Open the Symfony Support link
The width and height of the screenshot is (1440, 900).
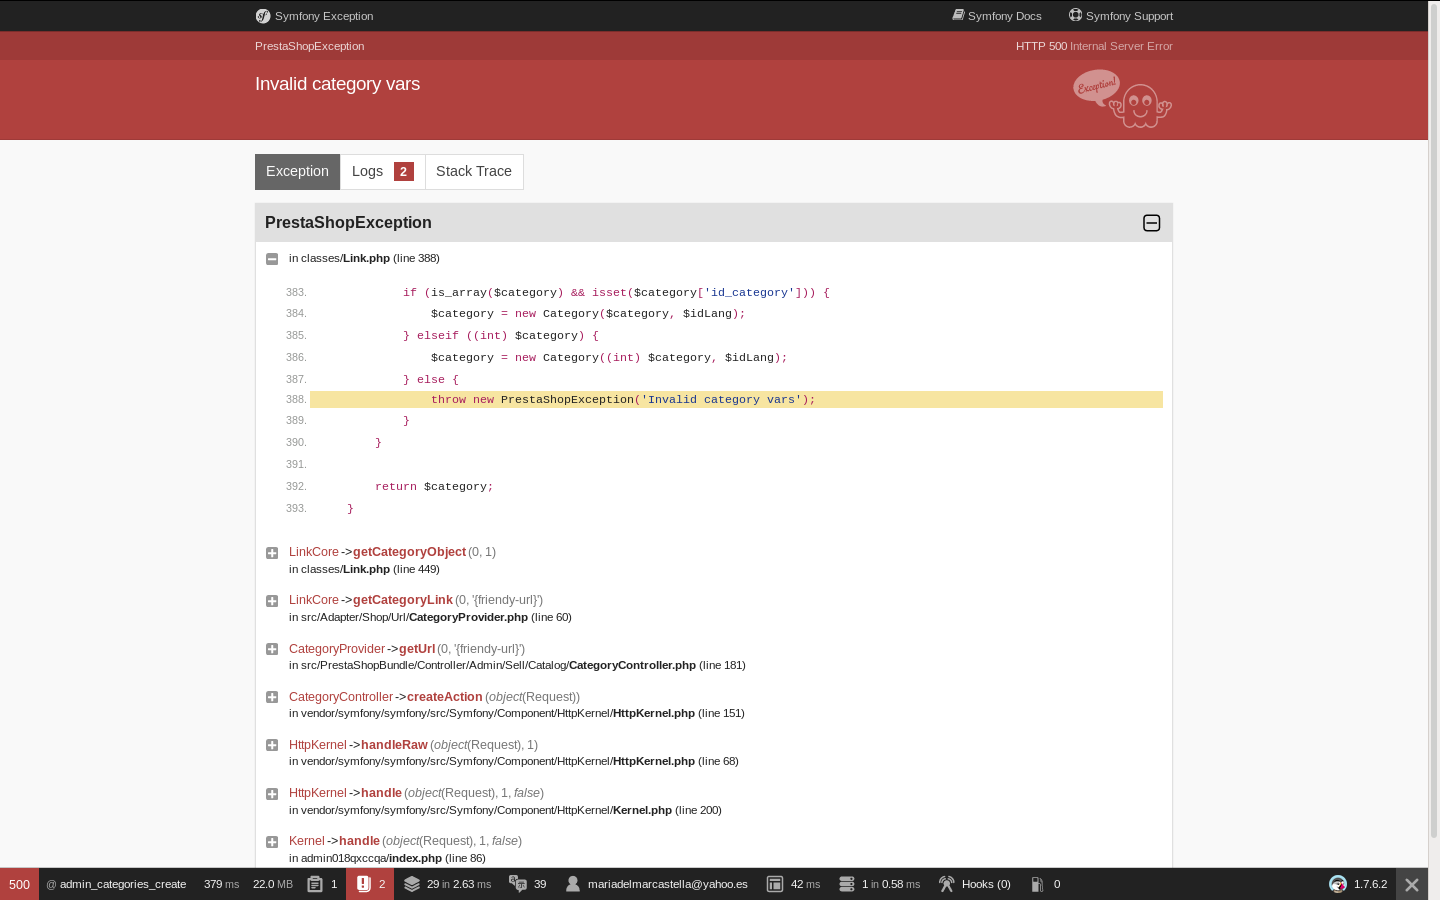click(x=1121, y=16)
